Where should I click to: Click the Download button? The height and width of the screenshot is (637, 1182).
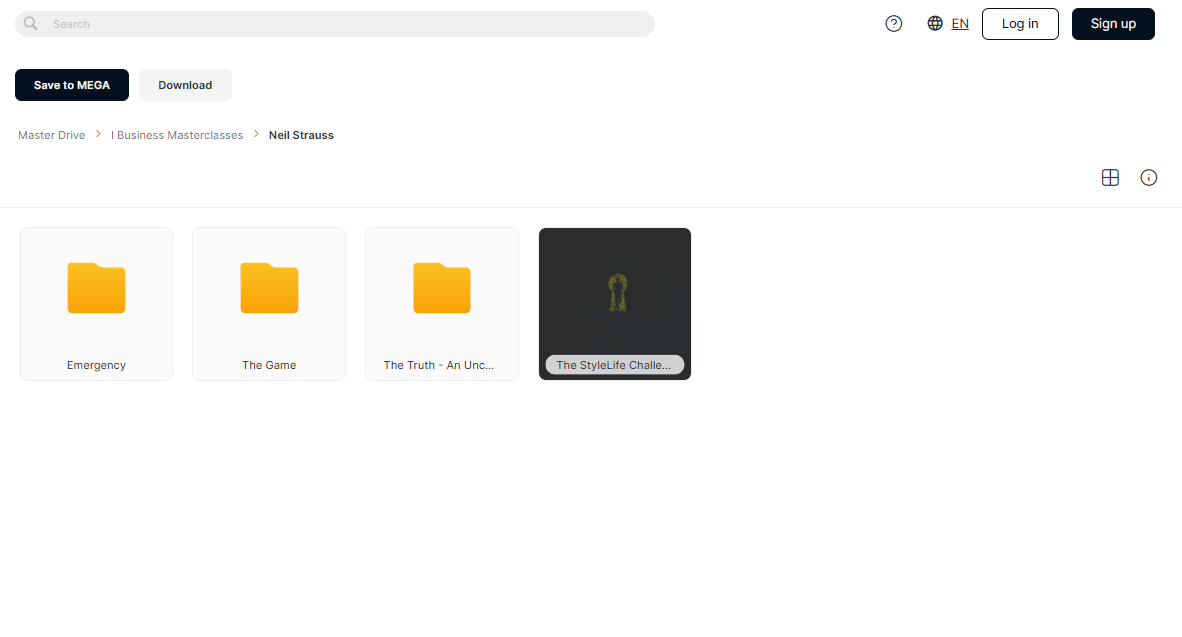pyautogui.click(x=185, y=85)
